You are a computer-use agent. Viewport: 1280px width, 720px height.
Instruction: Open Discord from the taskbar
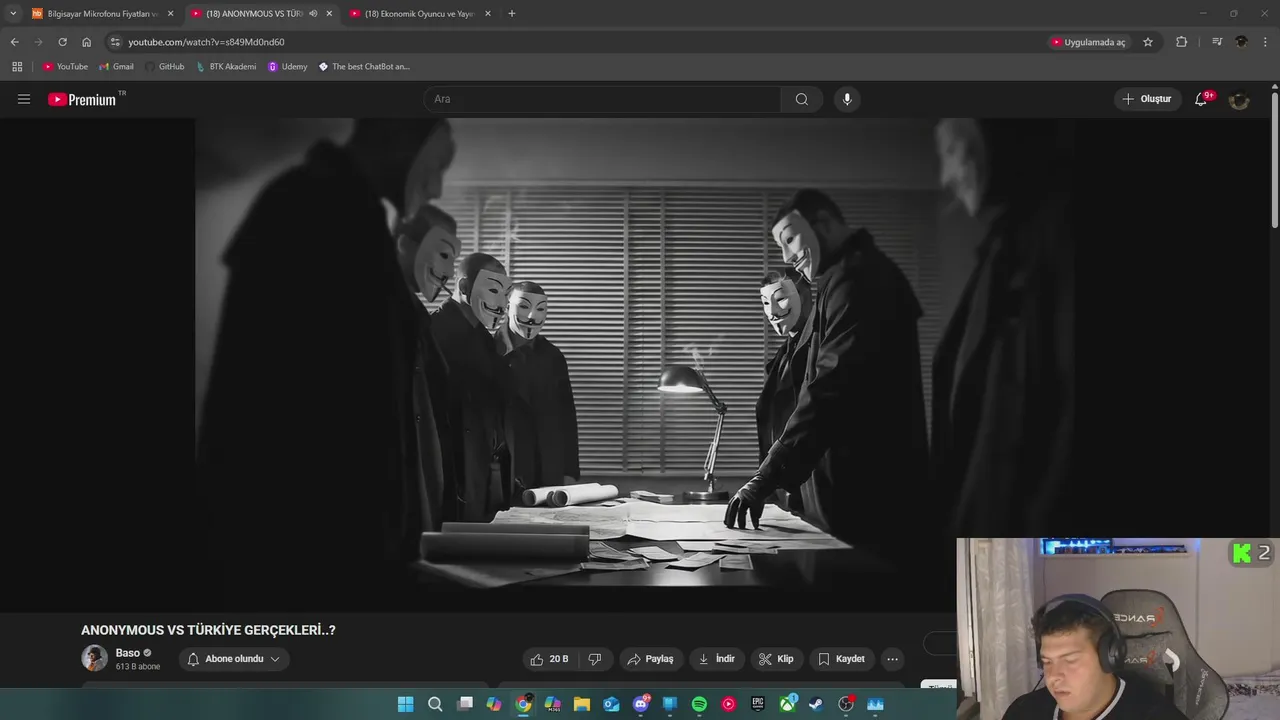point(641,704)
